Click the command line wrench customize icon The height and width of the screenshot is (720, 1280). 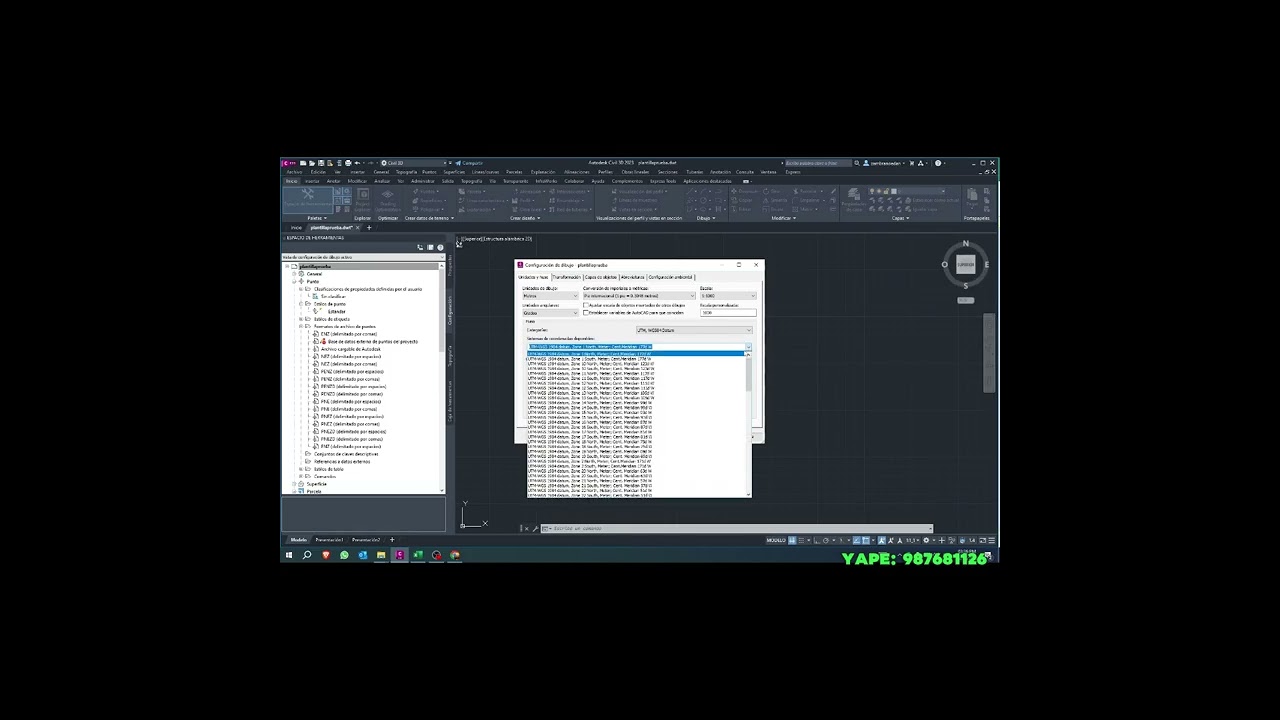(x=534, y=529)
